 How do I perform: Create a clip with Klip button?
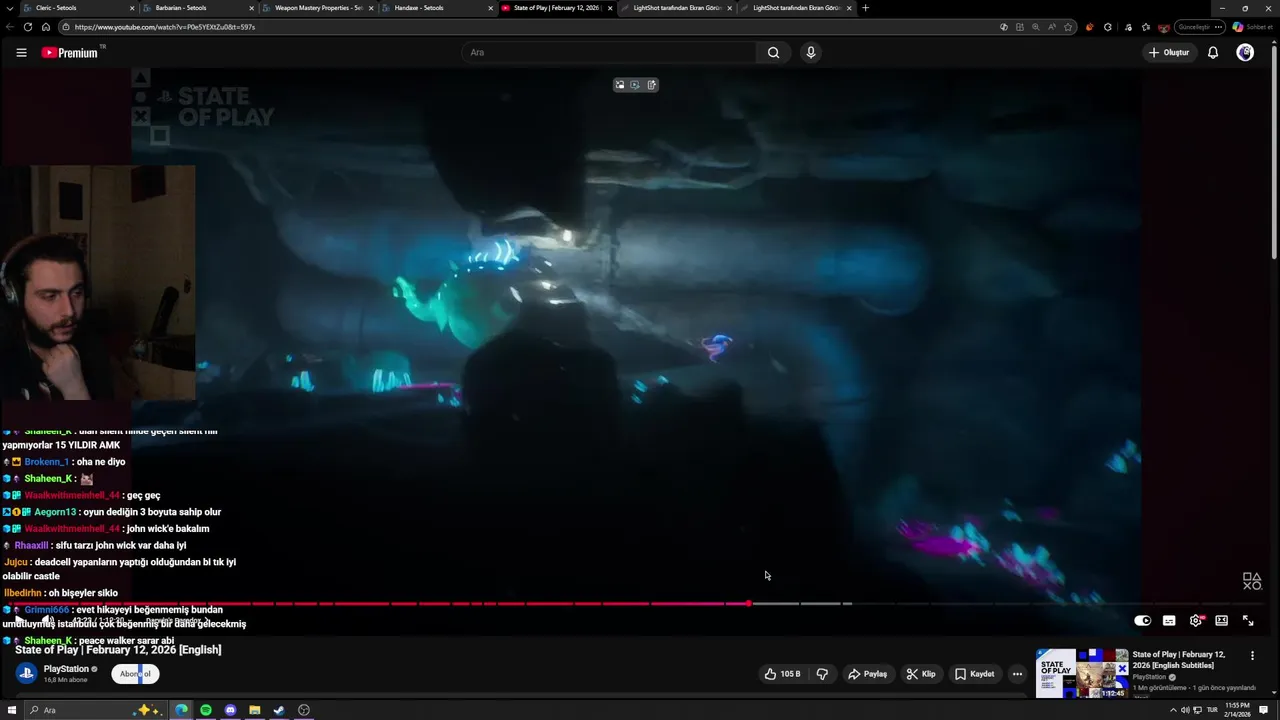pos(921,674)
